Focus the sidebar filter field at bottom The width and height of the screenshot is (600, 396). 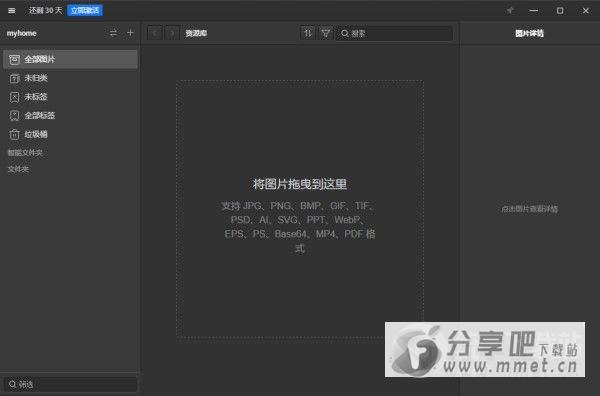tap(70, 384)
